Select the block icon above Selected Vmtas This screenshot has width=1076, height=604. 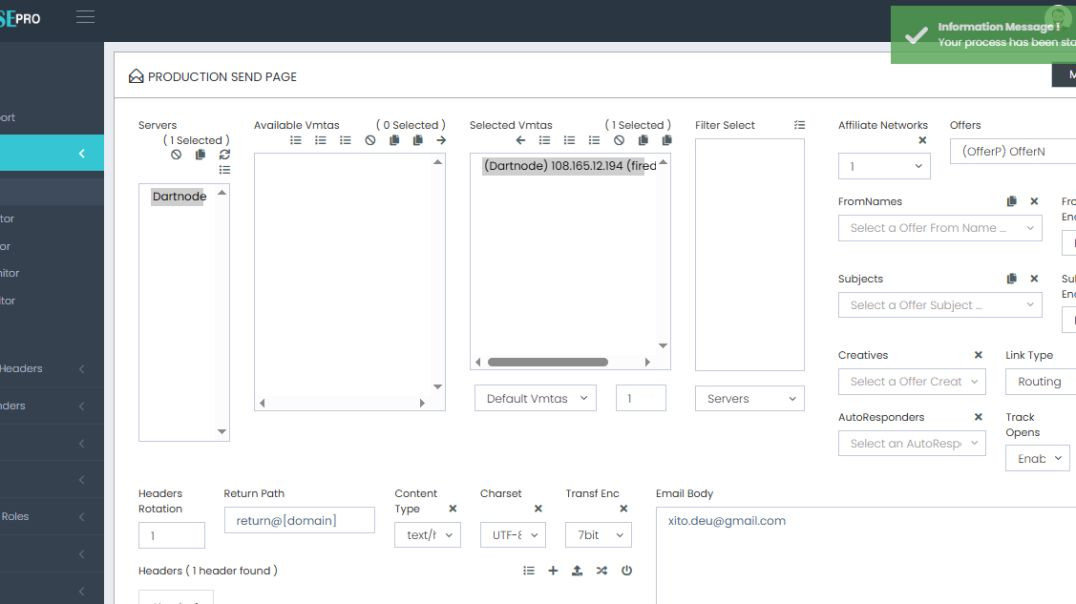618,140
